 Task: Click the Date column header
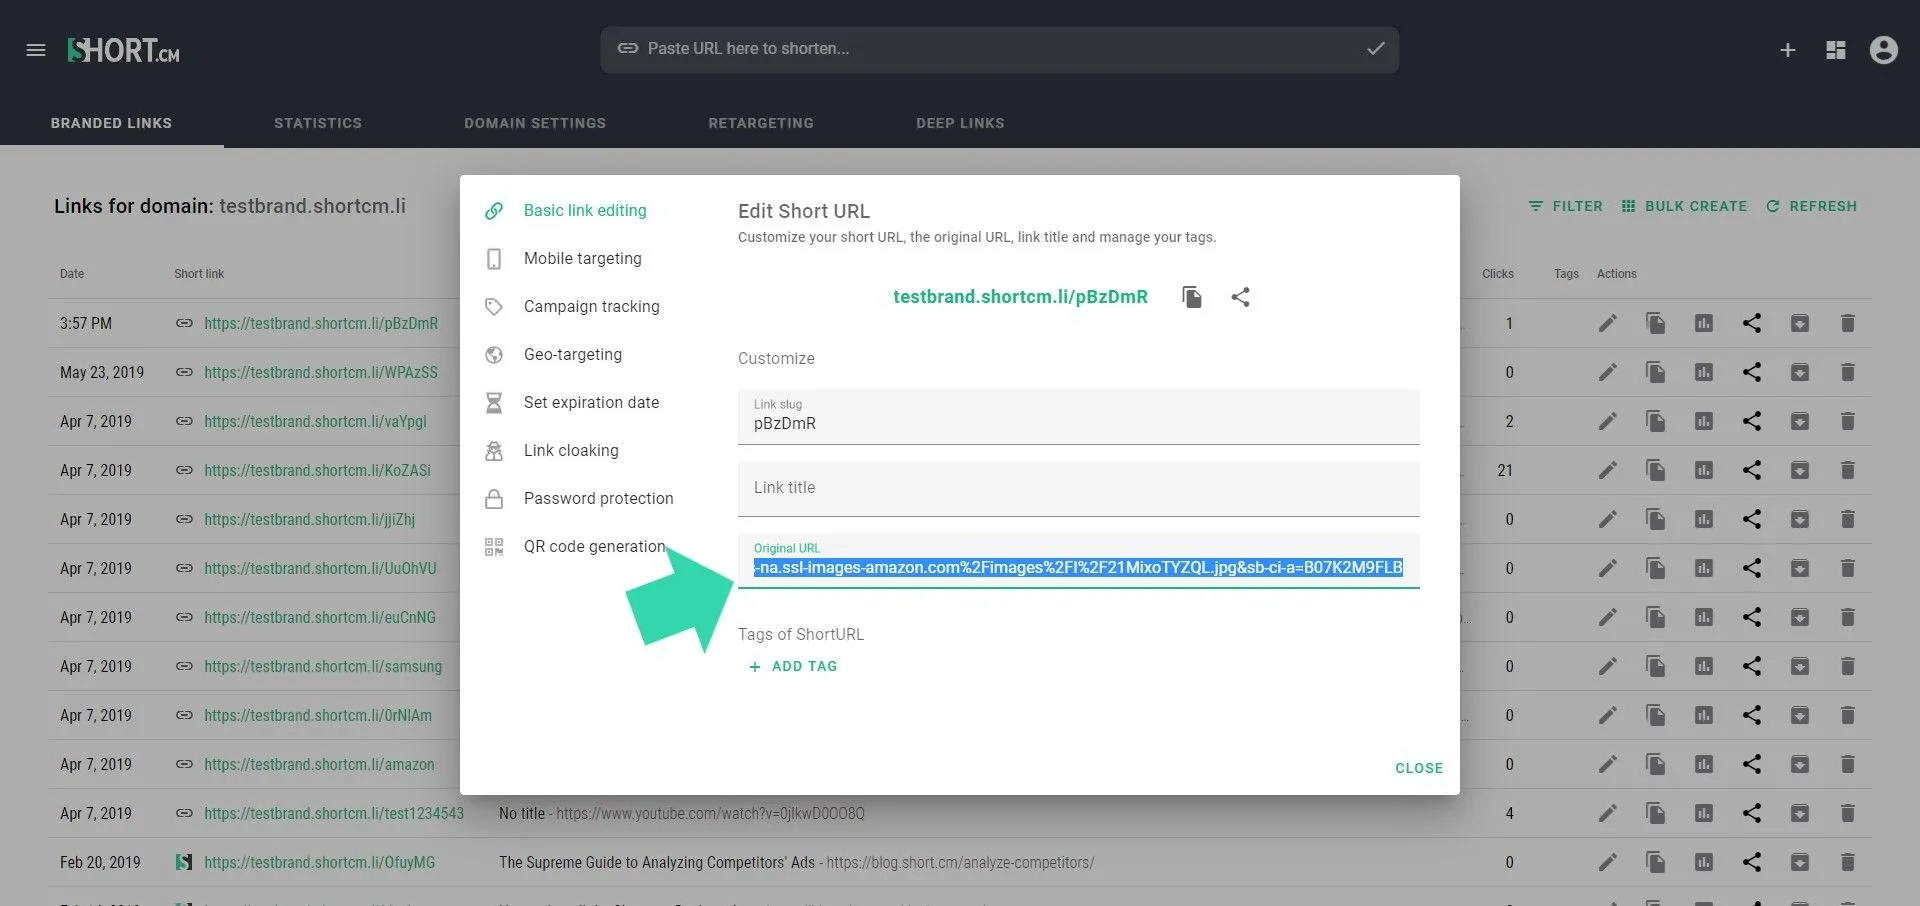[x=72, y=274]
